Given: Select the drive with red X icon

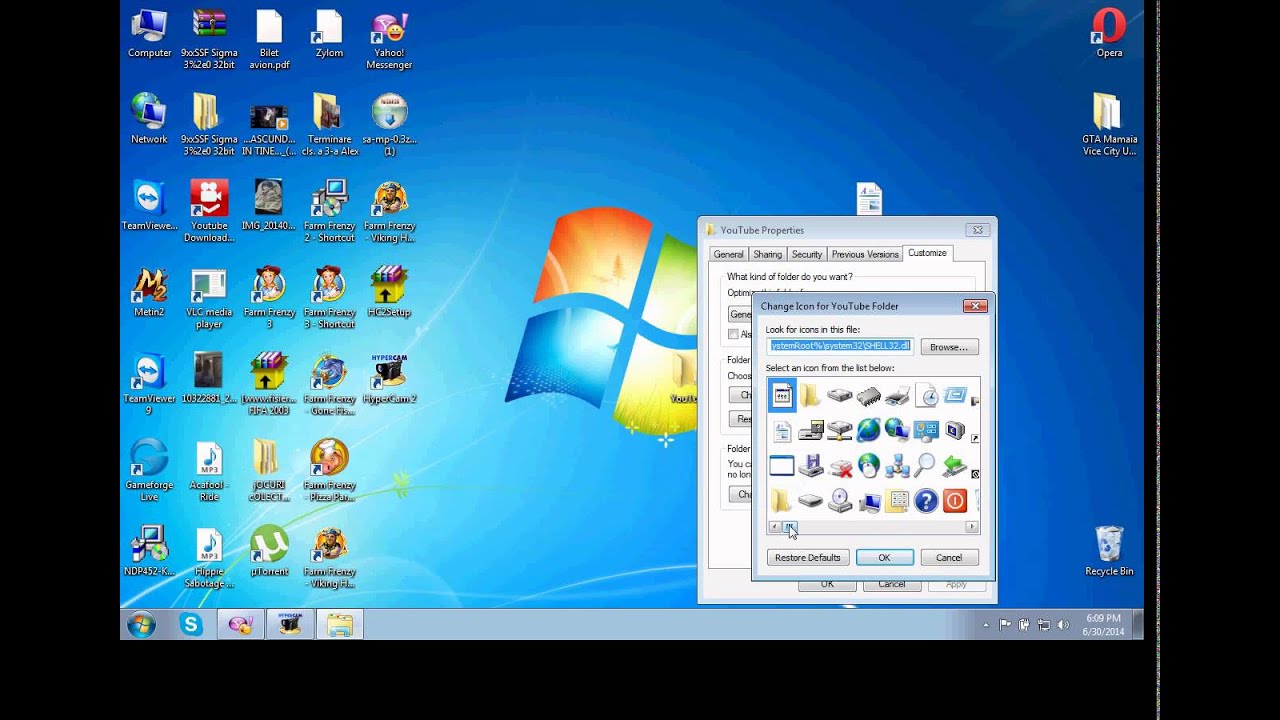Looking at the screenshot, I should 839,466.
